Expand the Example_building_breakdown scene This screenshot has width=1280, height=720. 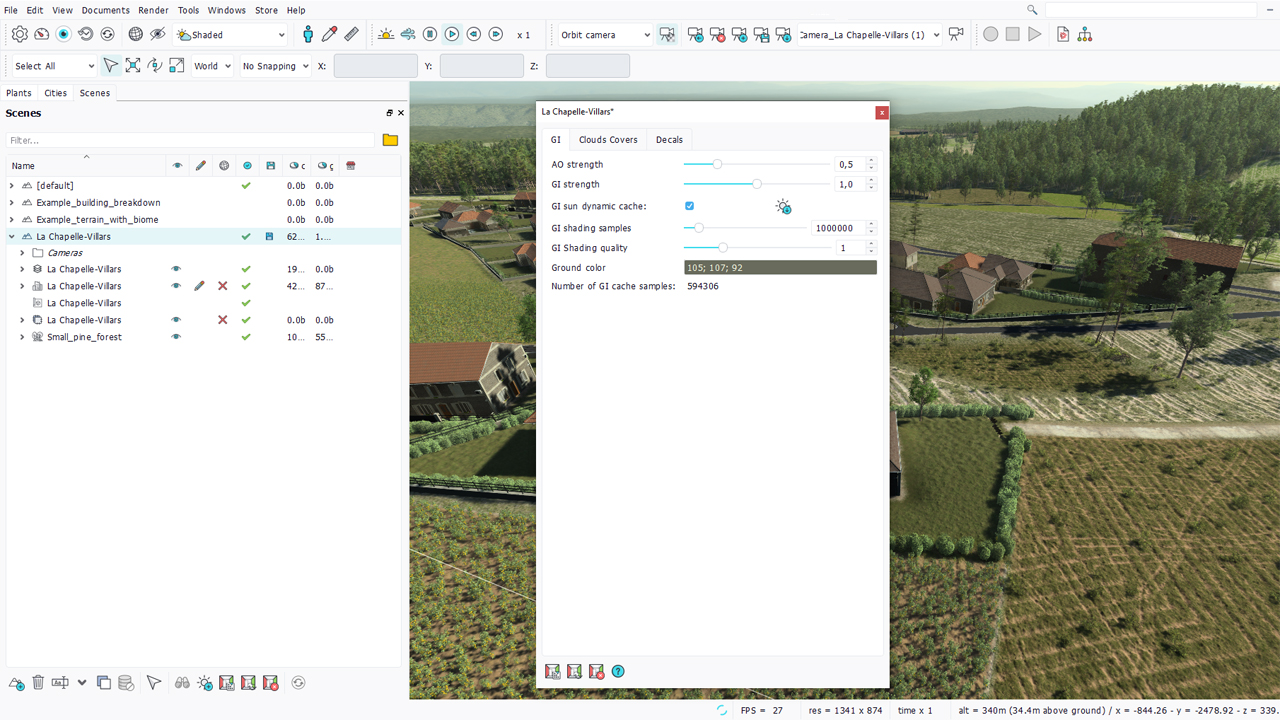pyautogui.click(x=12, y=203)
